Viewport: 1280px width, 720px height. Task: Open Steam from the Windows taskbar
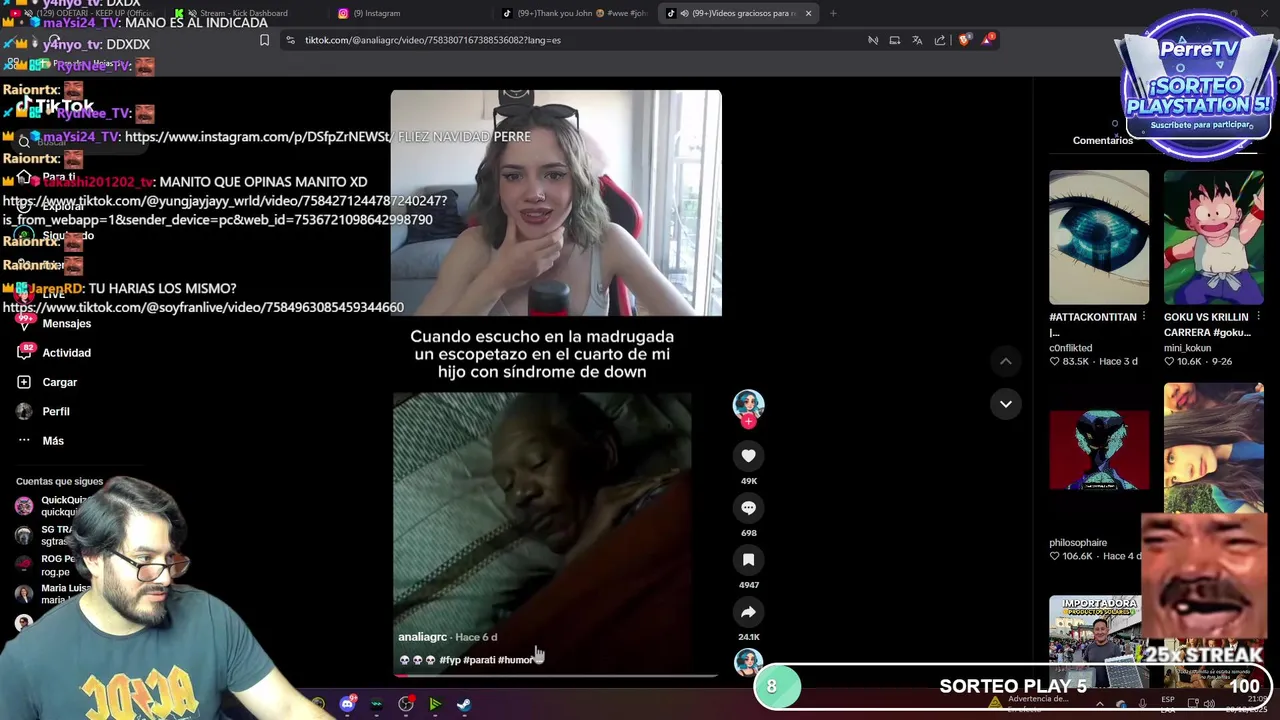coord(464,704)
